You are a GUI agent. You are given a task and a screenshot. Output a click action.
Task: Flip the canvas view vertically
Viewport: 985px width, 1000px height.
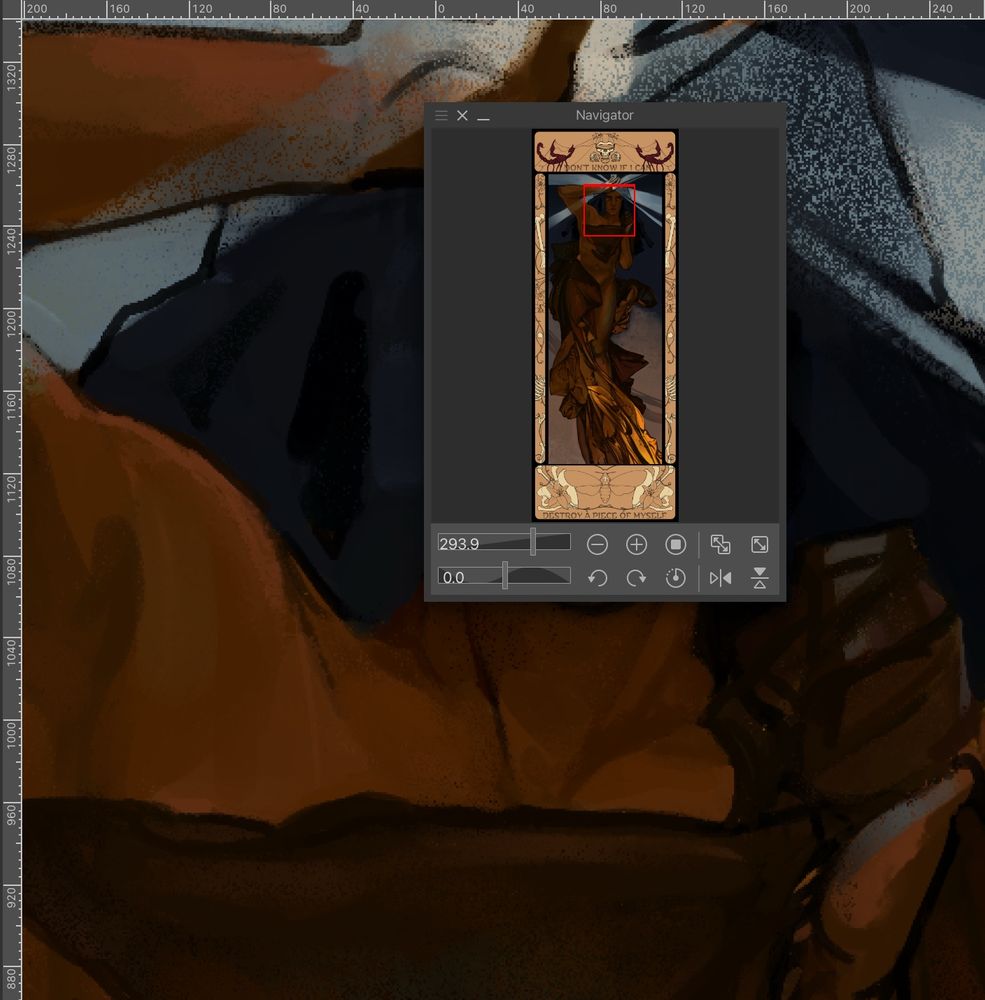pyautogui.click(x=759, y=578)
